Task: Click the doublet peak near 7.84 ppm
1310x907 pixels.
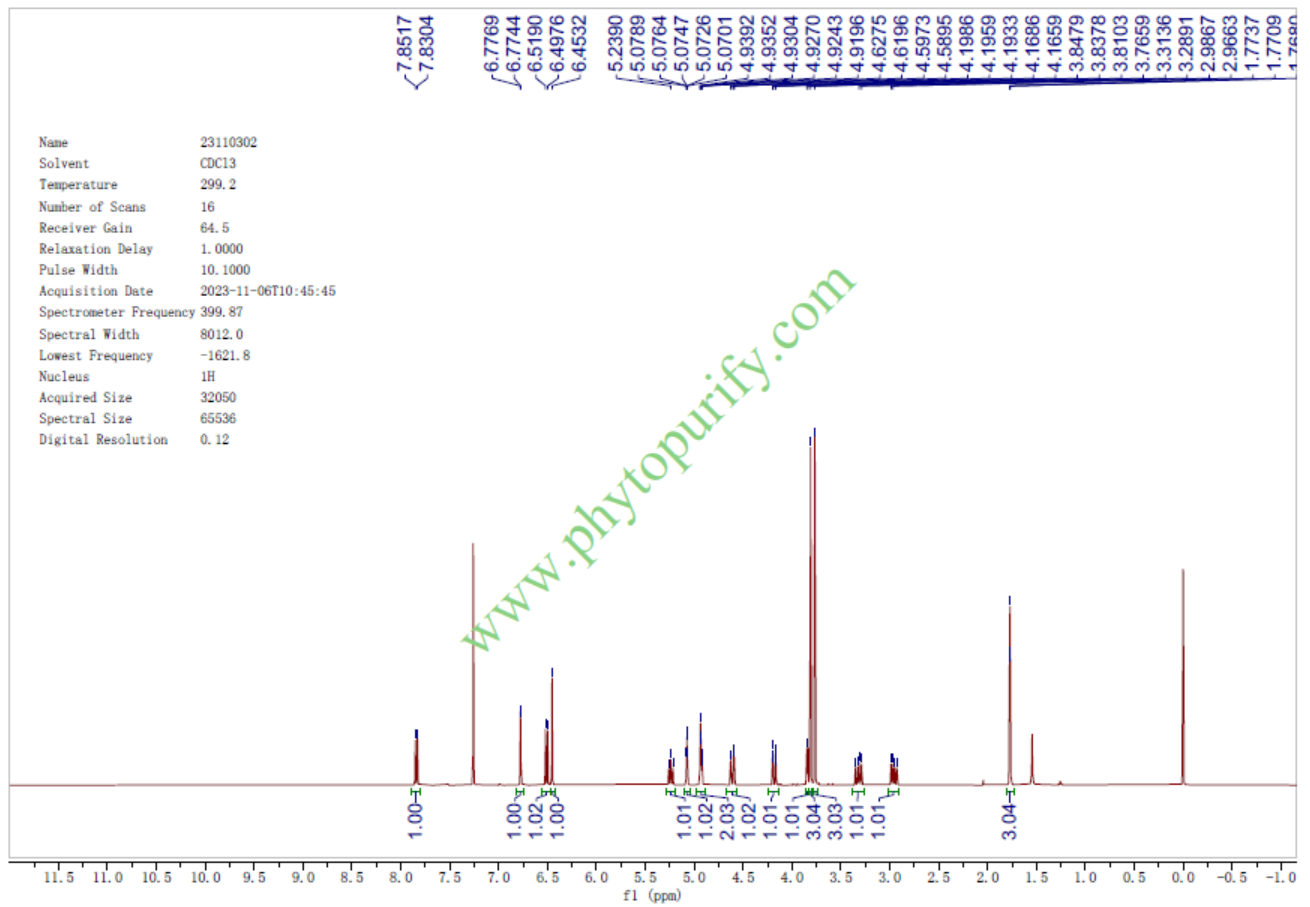Action: click(416, 758)
